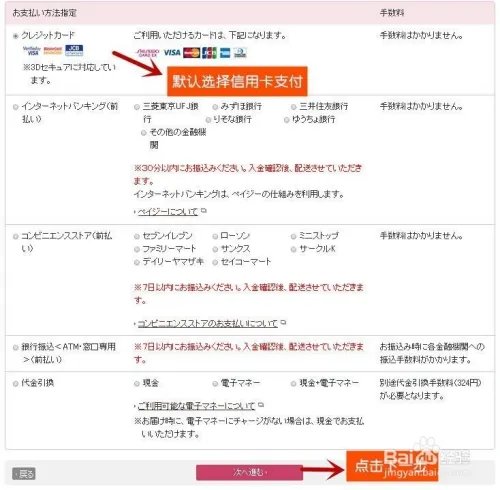Image resolution: width=500 pixels, height=490 pixels.
Task: Choose その他の金融機関 radio option
Action: coord(144,133)
